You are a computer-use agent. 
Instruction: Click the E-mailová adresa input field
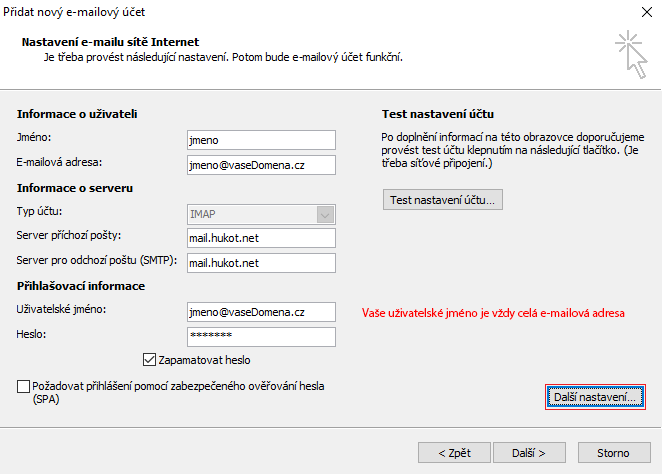(261, 164)
